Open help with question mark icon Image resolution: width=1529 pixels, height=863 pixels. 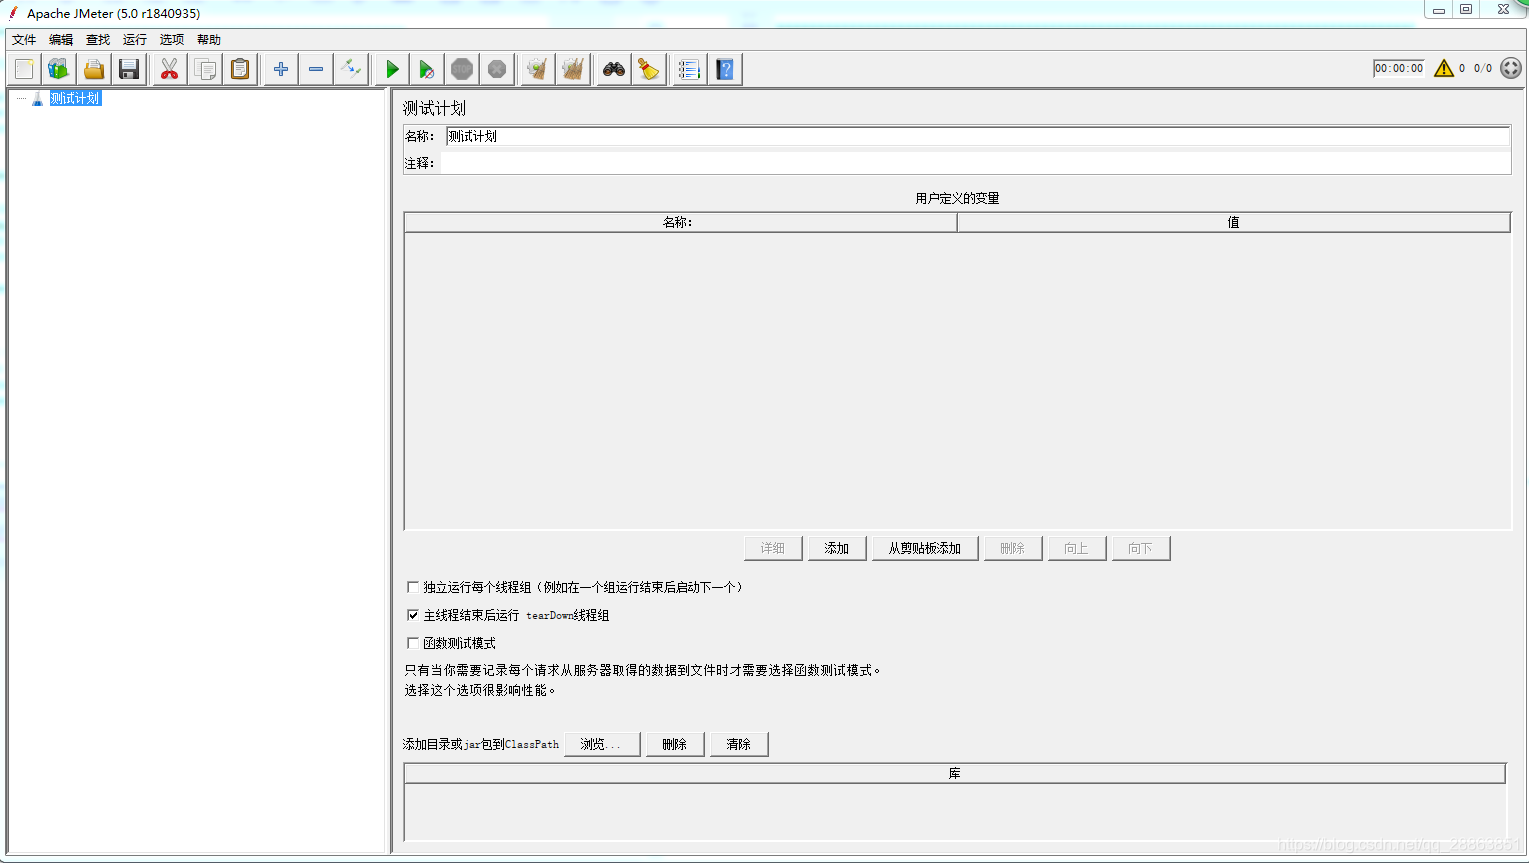(725, 69)
